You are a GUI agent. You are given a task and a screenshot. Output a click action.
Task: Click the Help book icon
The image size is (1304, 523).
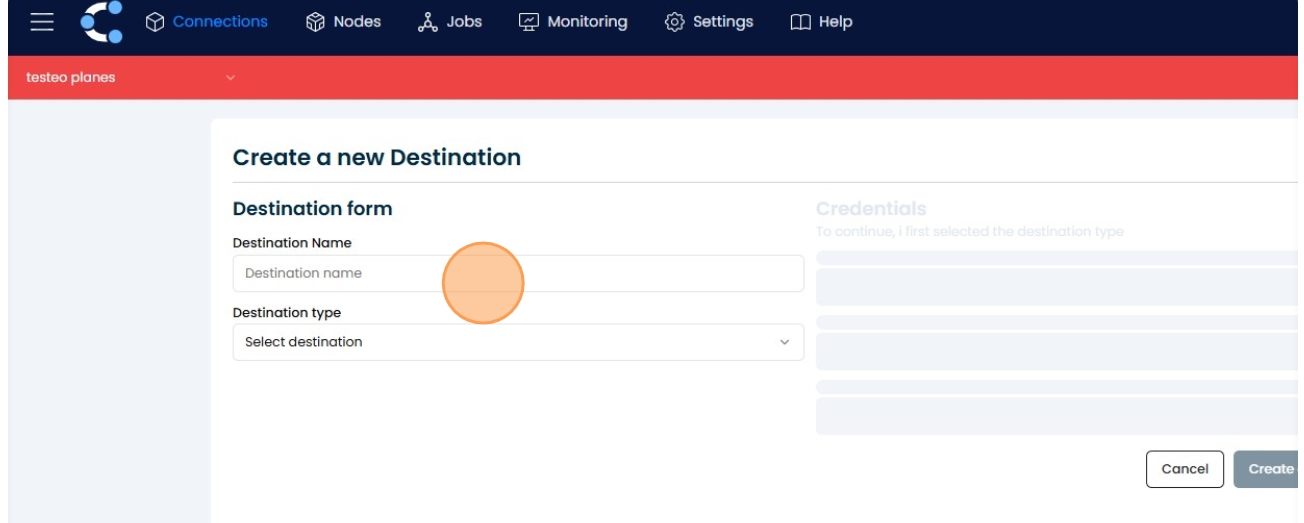[x=800, y=22]
